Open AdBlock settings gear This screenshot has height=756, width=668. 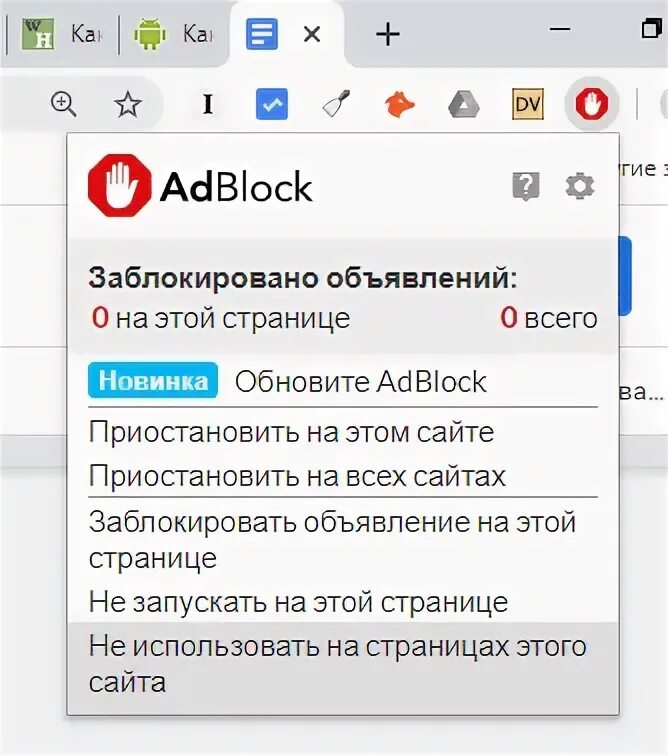[580, 186]
